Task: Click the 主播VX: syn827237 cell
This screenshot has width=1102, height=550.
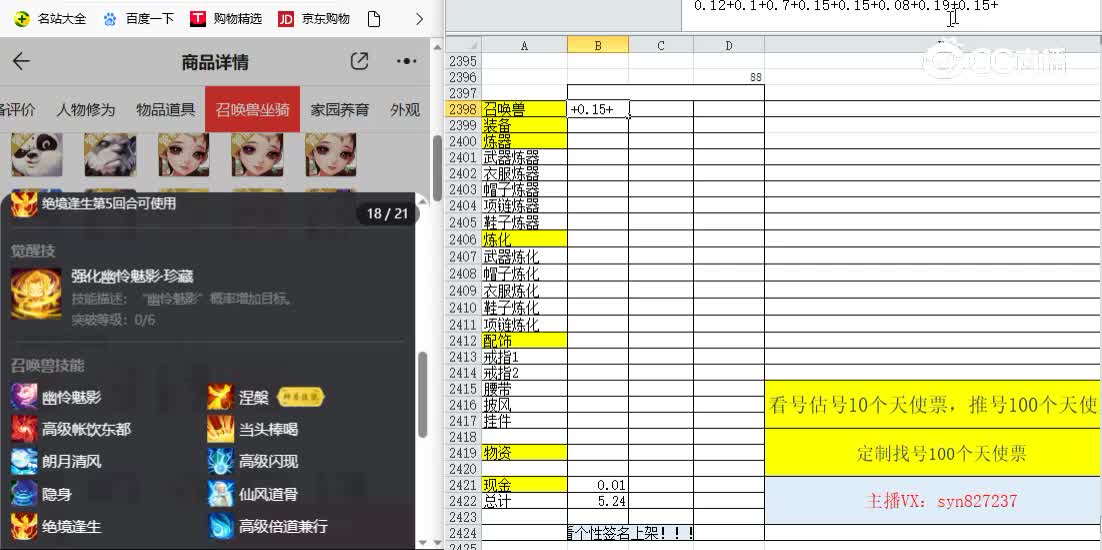Action: pyautogui.click(x=933, y=501)
